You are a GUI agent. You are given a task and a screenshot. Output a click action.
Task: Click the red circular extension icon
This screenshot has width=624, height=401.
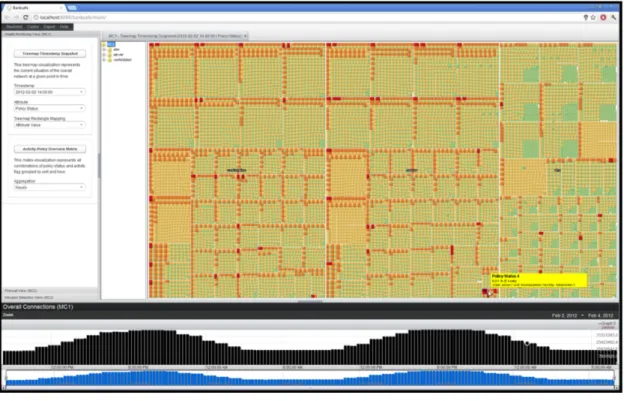coord(603,18)
